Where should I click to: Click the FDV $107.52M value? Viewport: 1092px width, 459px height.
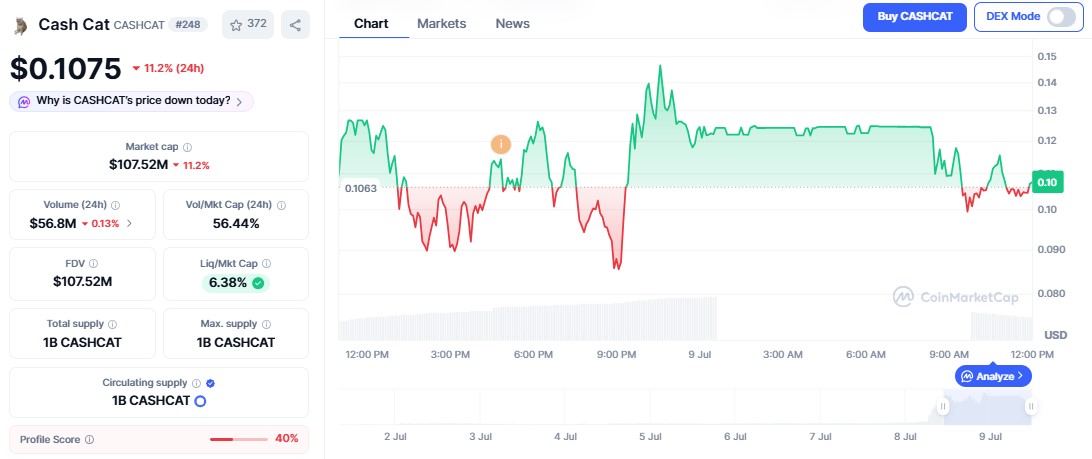click(82, 282)
